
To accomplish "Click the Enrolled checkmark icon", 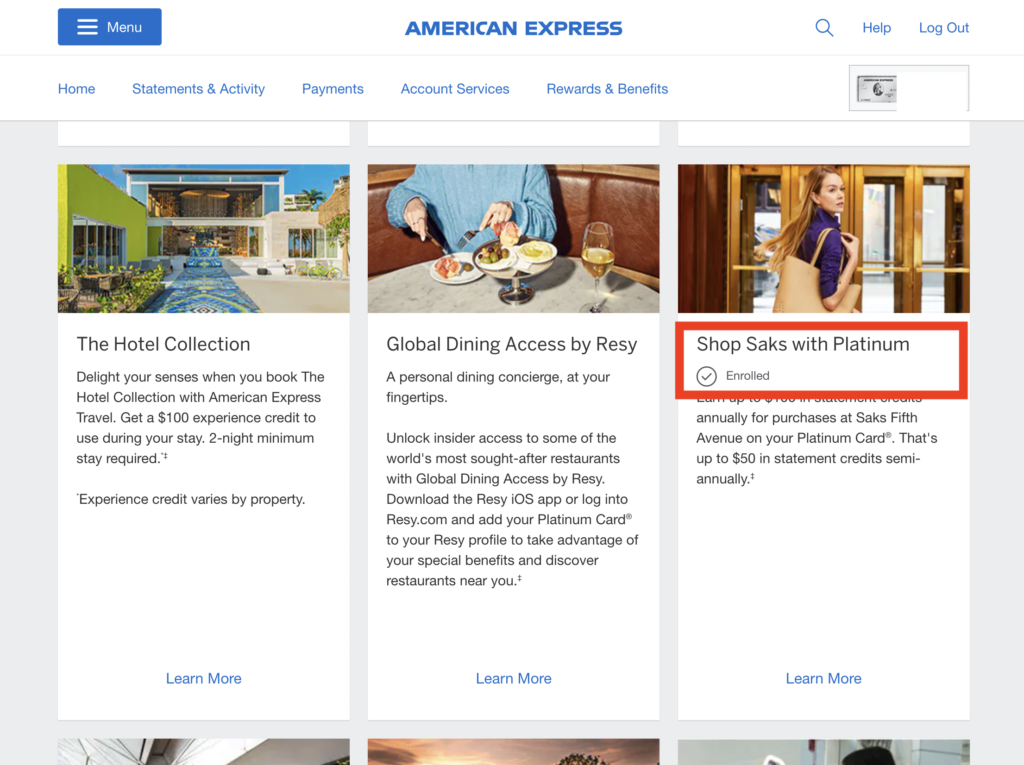I will 707,376.
